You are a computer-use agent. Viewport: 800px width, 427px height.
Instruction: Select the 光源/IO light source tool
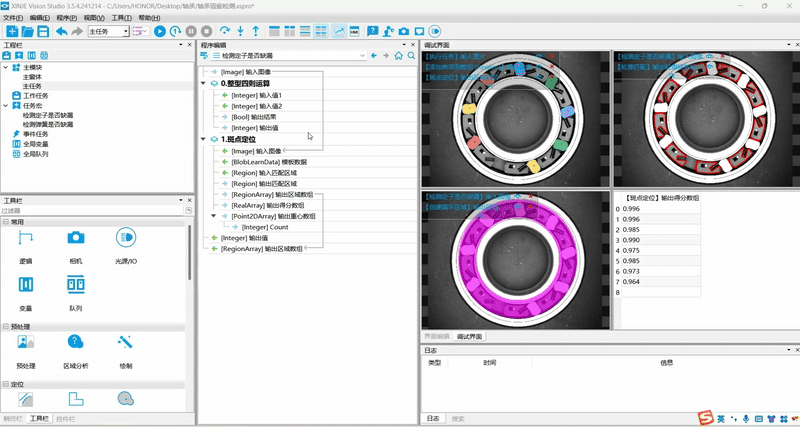click(x=126, y=237)
